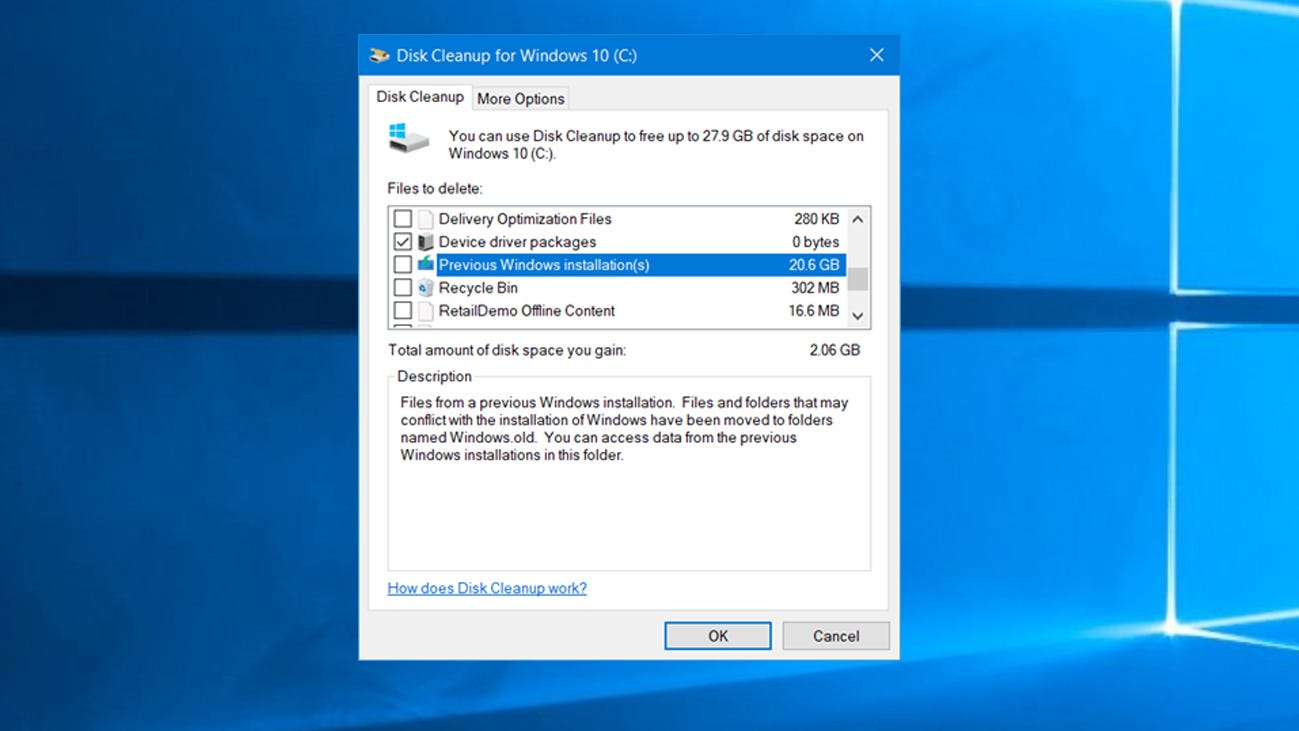Tick the Recycle Bin checkbox
The width and height of the screenshot is (1299, 731).
click(x=403, y=288)
